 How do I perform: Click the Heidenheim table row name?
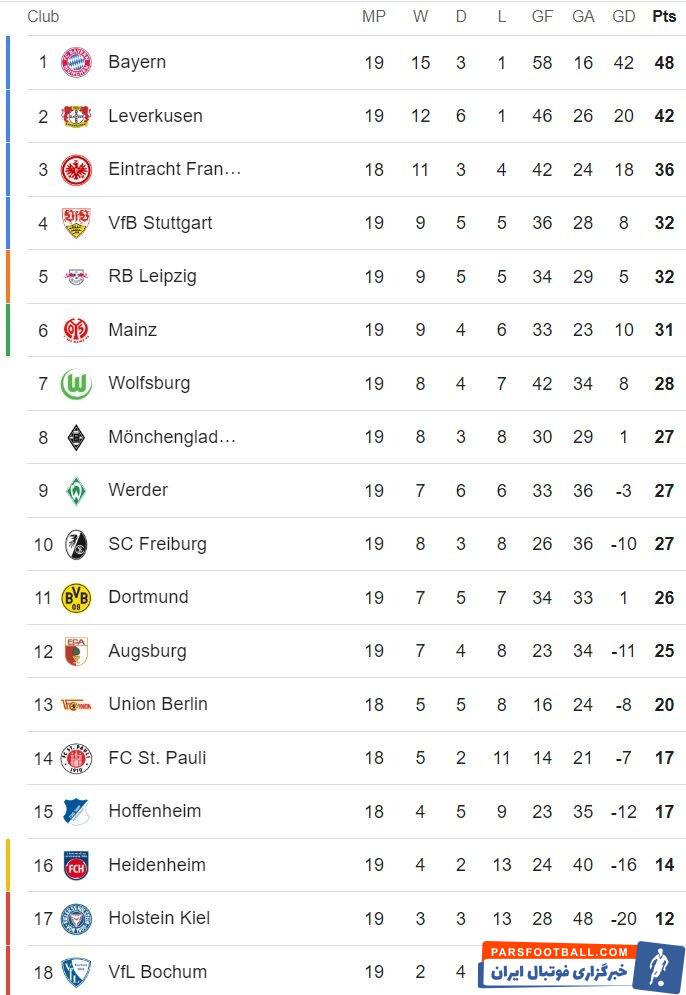(156, 865)
